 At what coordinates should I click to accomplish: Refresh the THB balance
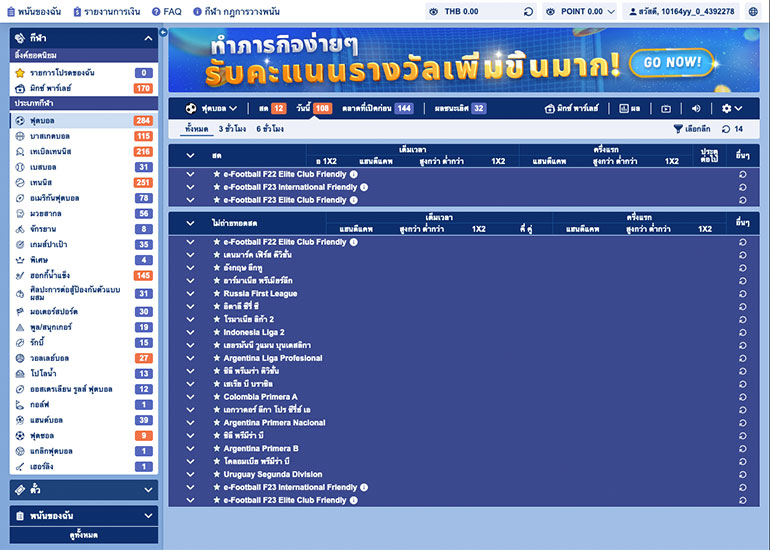point(528,12)
